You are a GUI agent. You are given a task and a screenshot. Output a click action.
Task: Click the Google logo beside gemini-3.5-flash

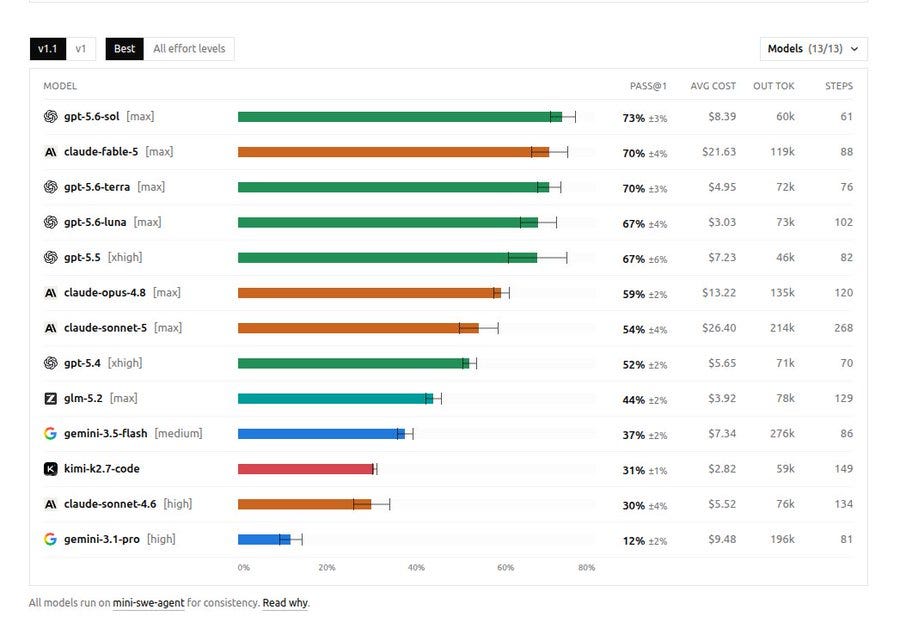[x=51, y=434]
